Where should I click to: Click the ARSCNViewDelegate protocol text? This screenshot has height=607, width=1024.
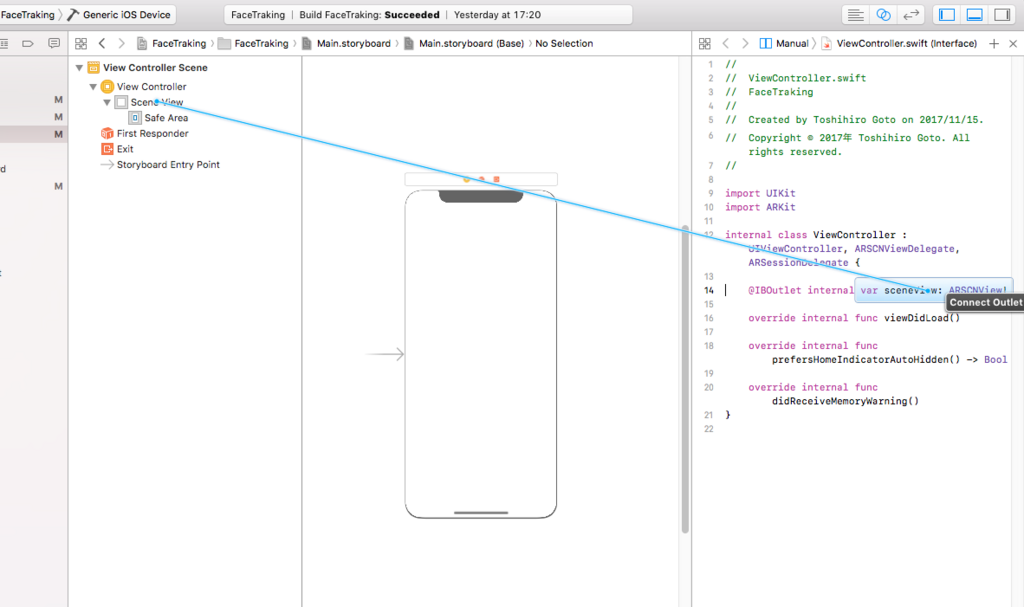(904, 249)
